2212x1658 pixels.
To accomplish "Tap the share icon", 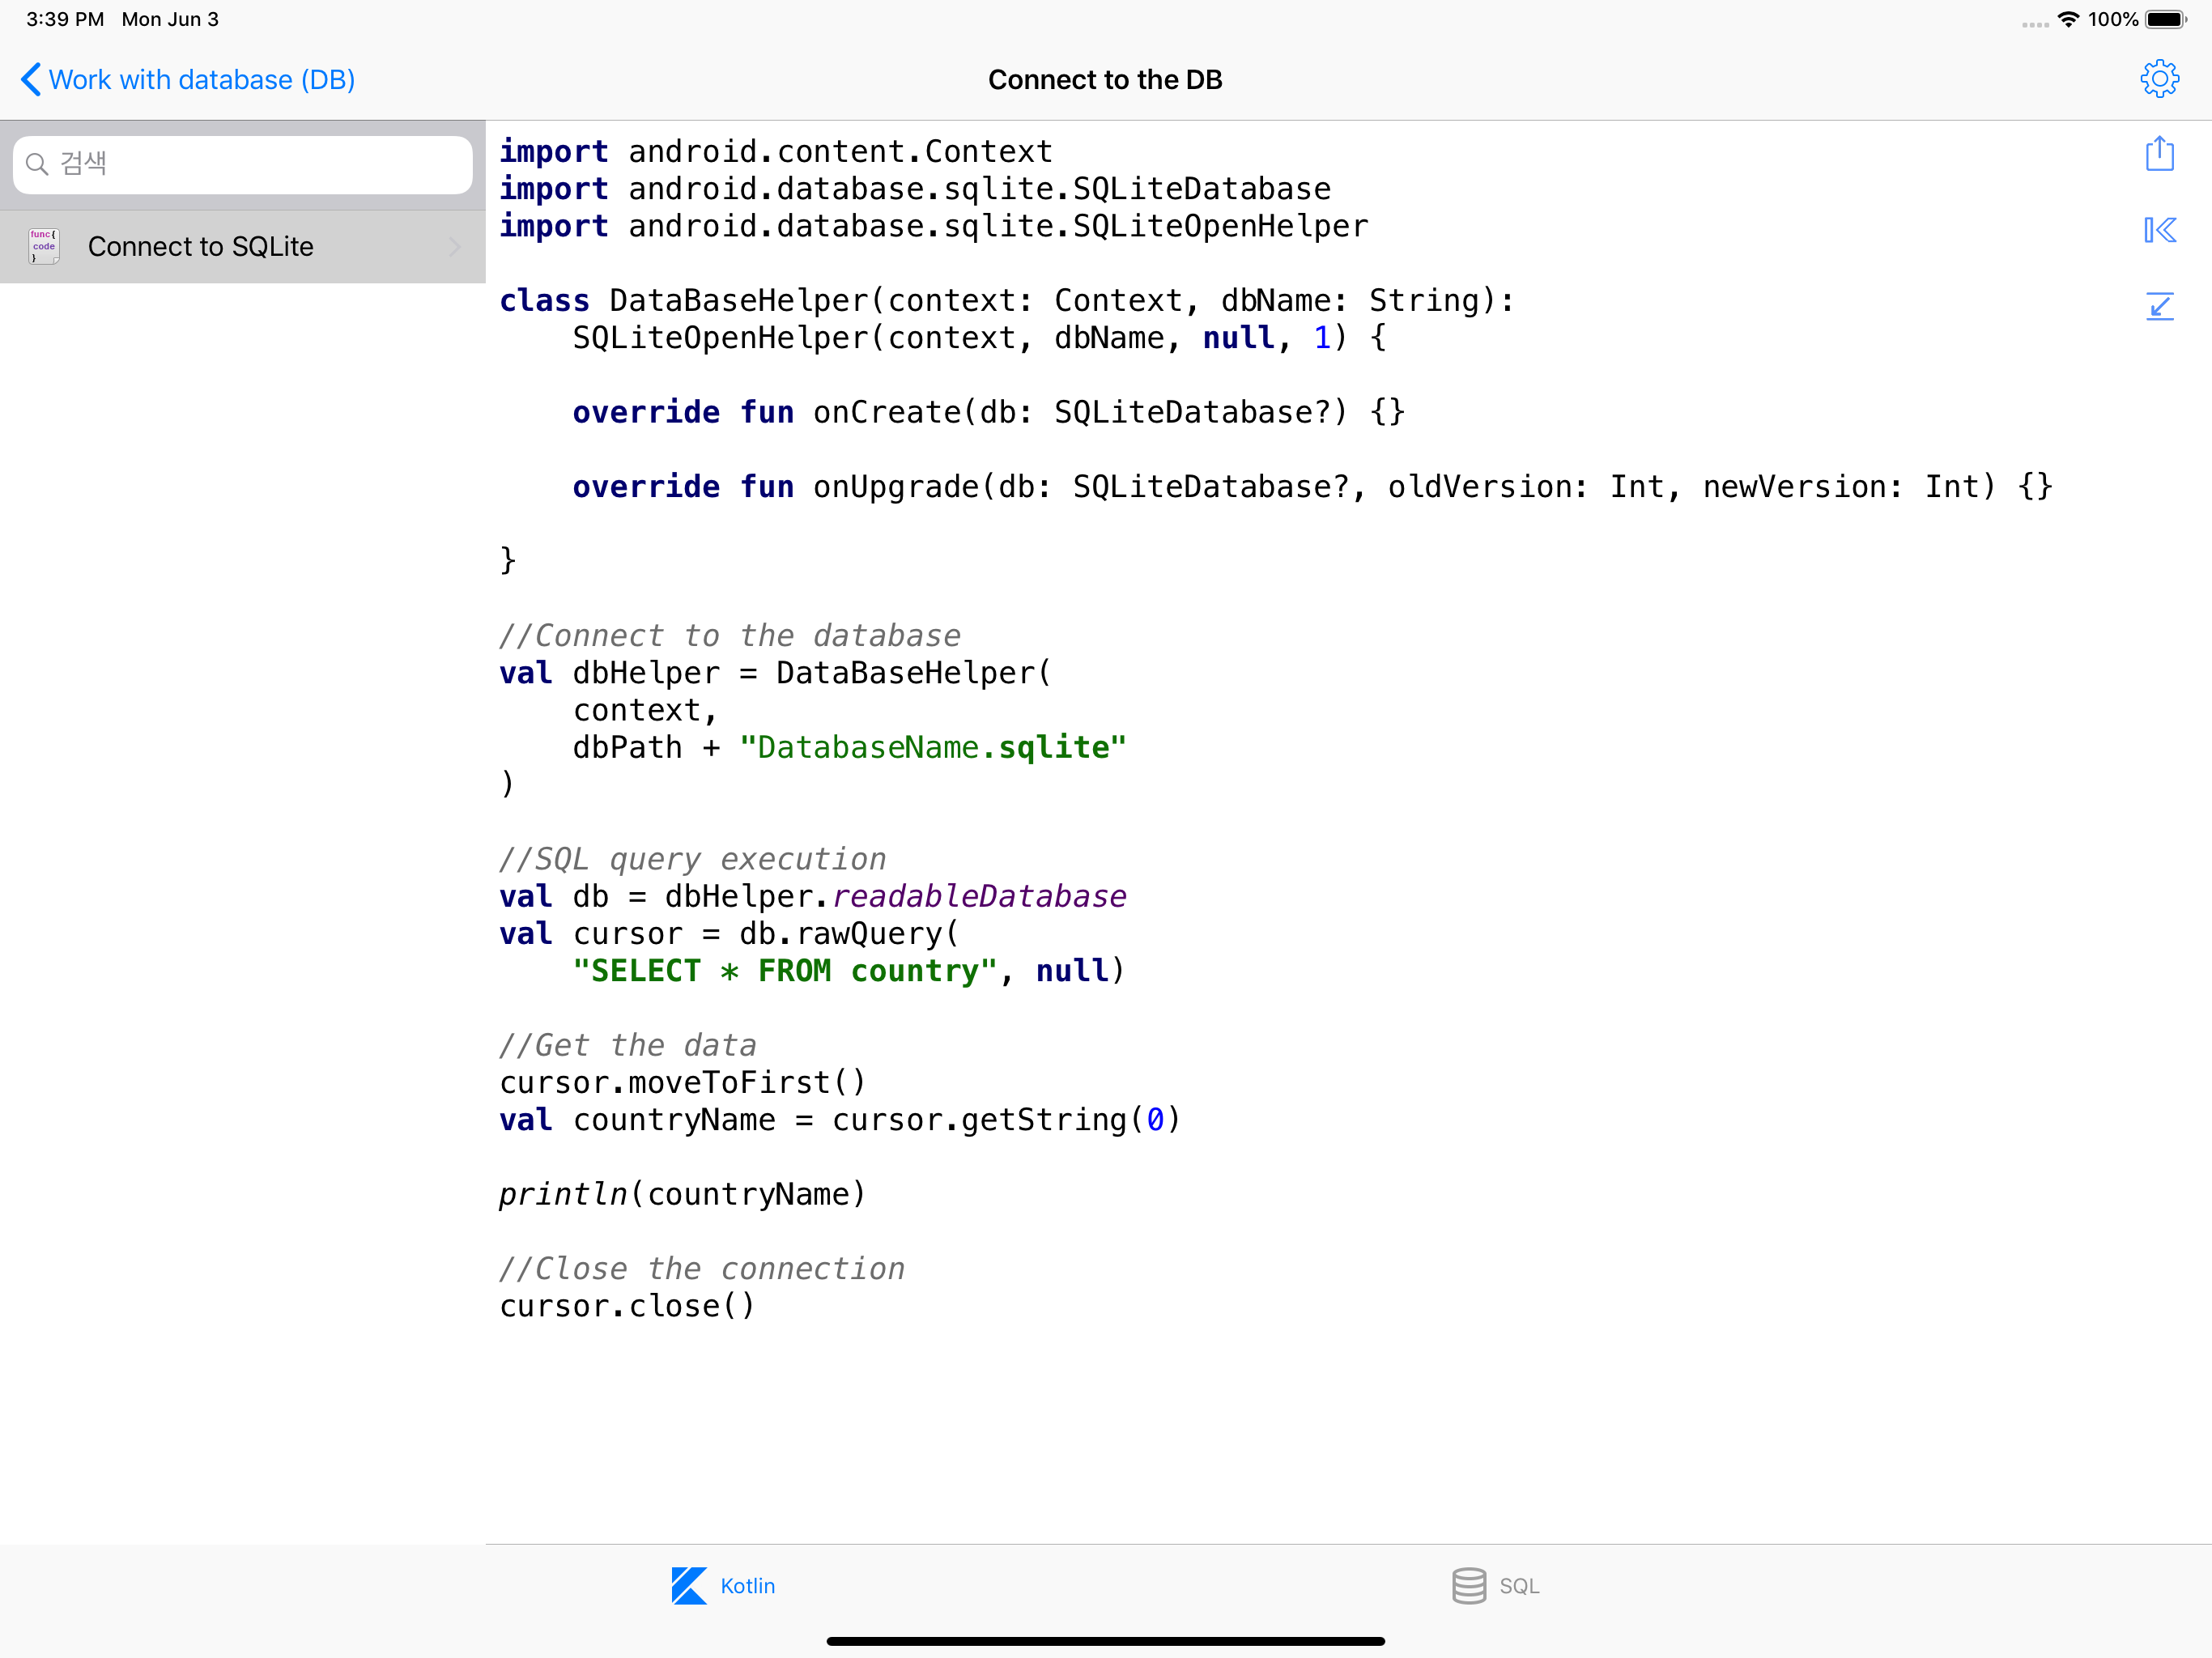I will (x=2159, y=154).
